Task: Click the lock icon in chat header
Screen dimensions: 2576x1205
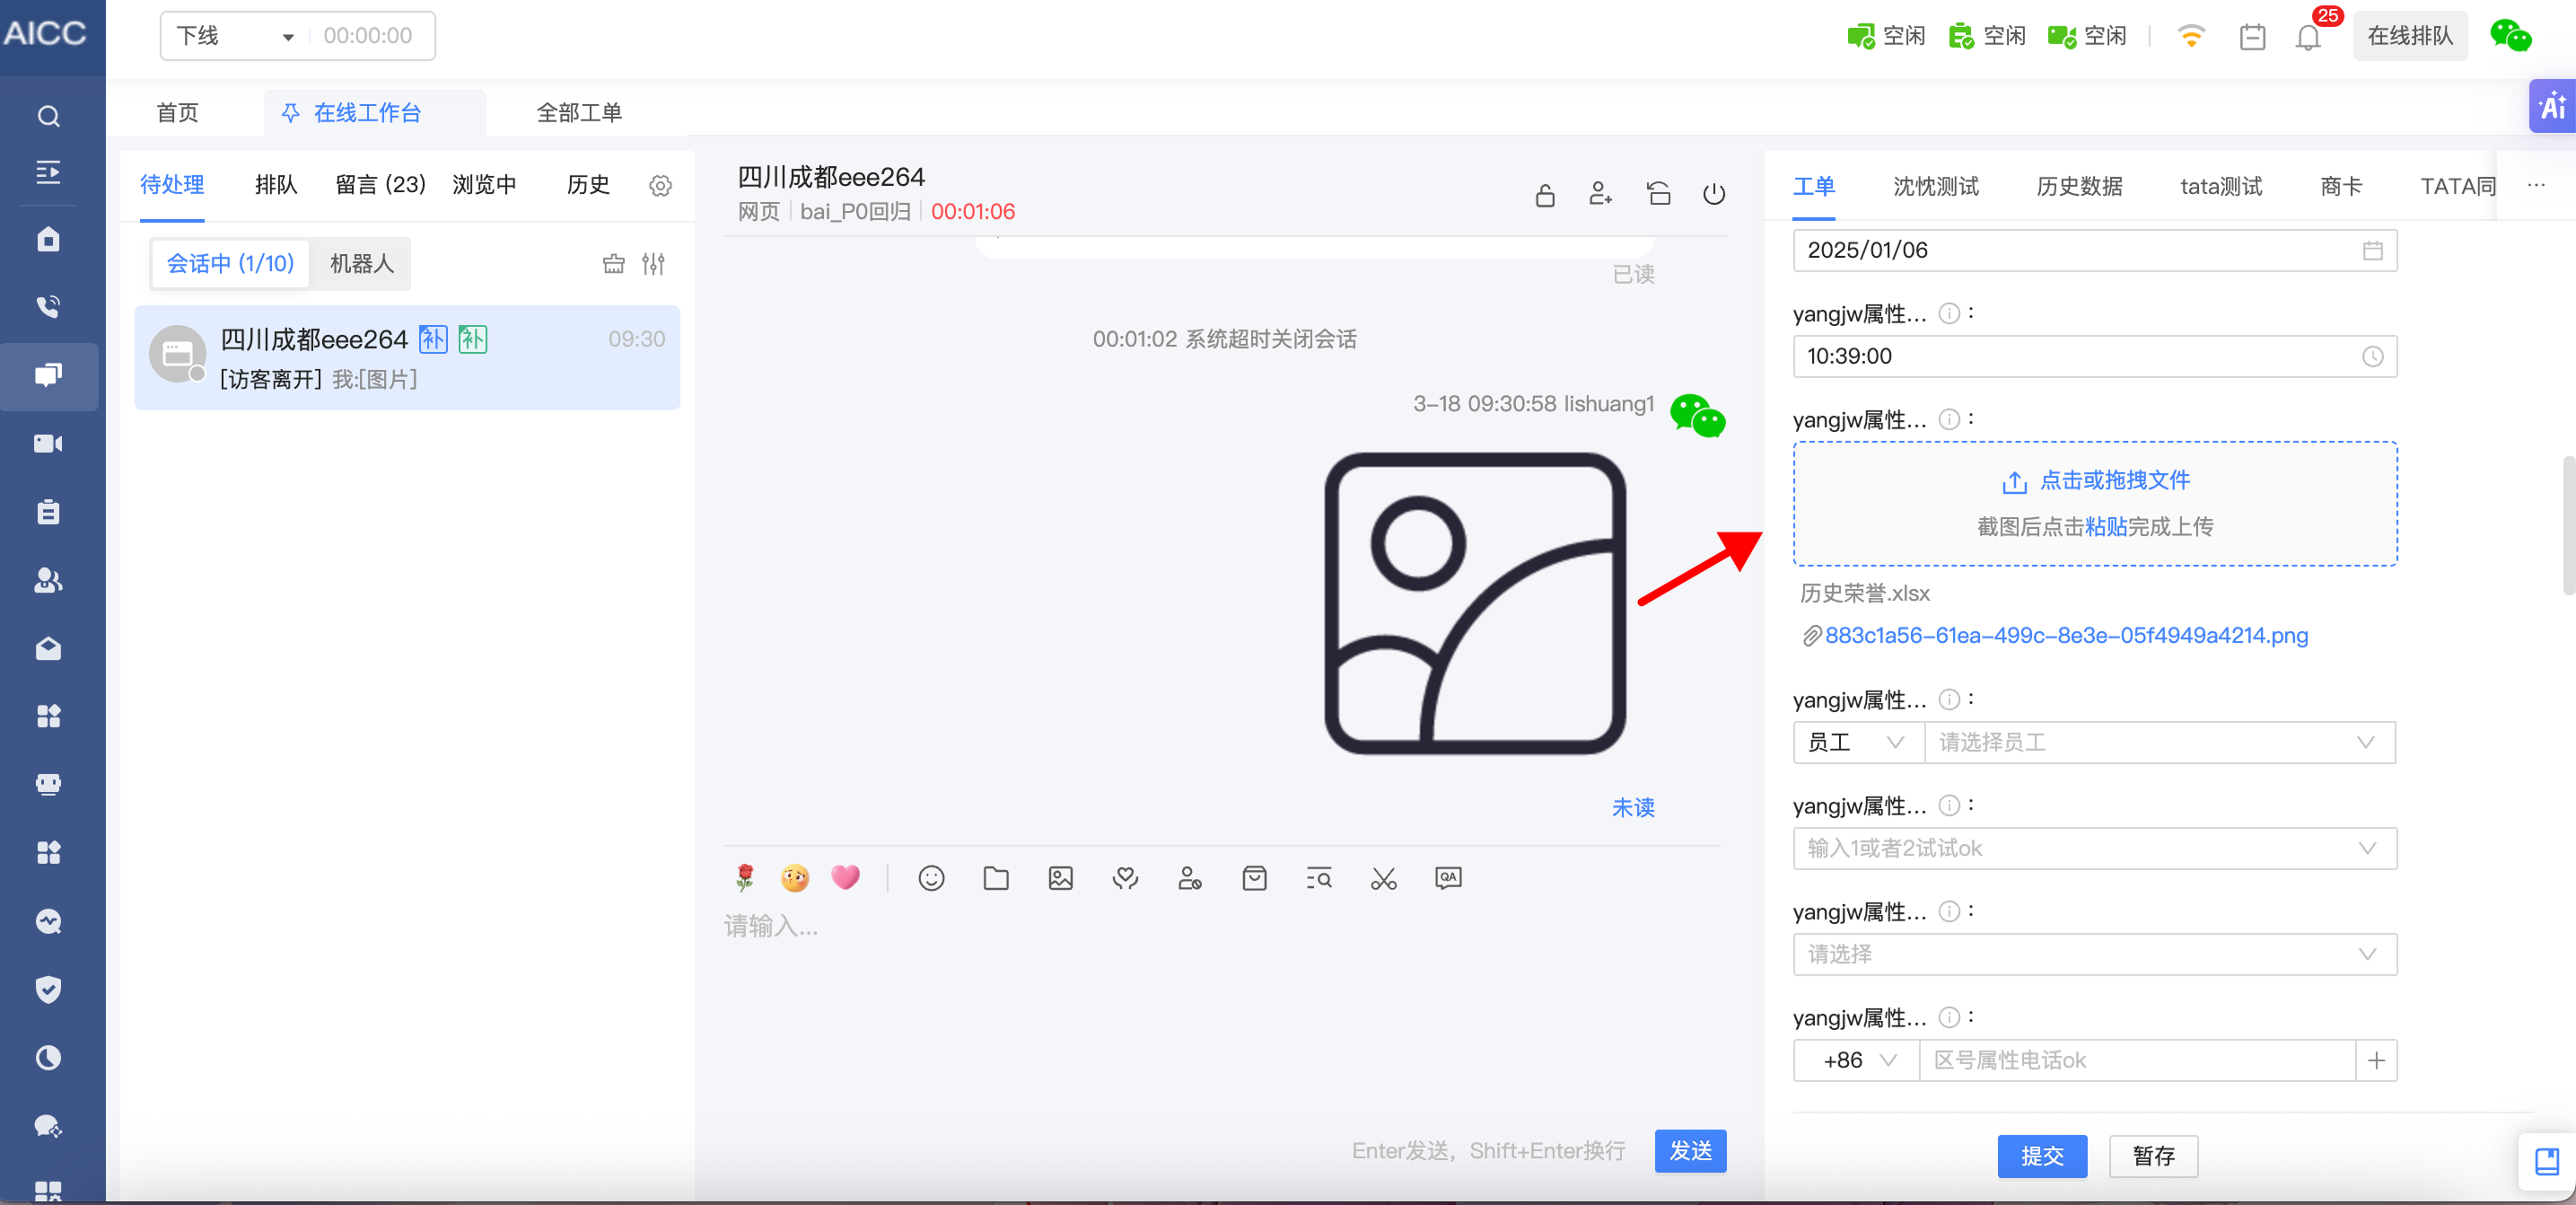Action: [x=1544, y=194]
